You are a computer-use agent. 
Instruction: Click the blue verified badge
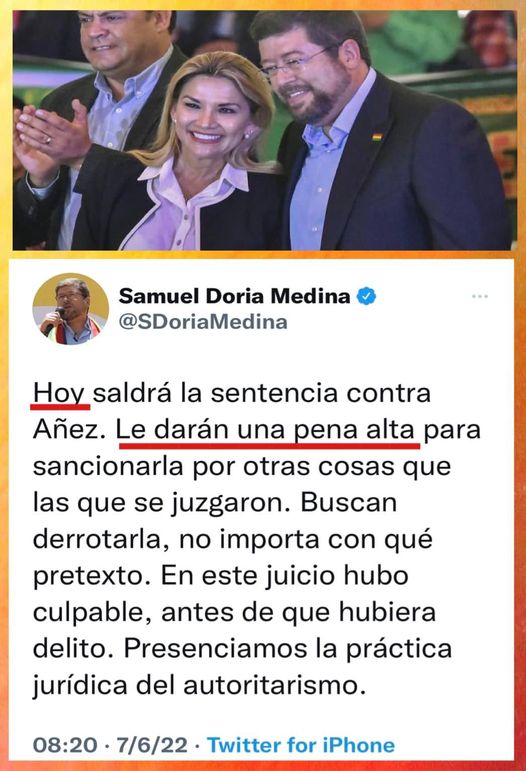(x=366, y=296)
